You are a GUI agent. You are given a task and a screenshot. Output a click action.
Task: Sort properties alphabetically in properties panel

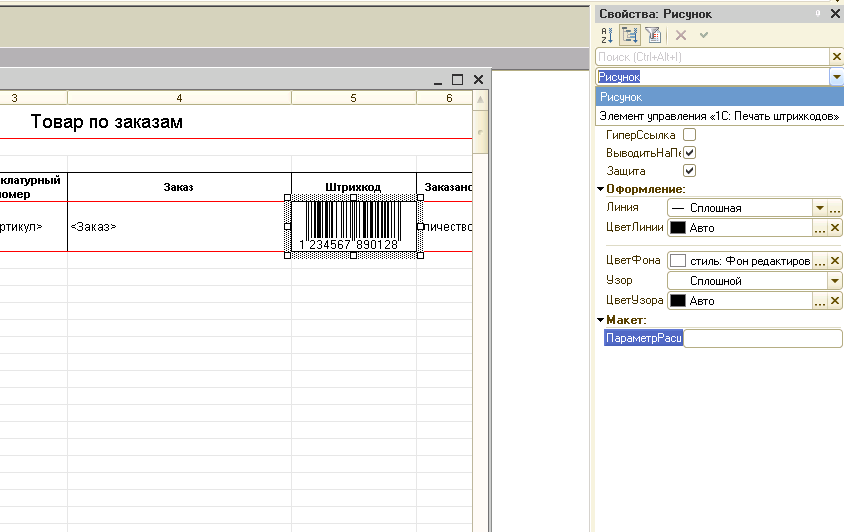[x=607, y=36]
